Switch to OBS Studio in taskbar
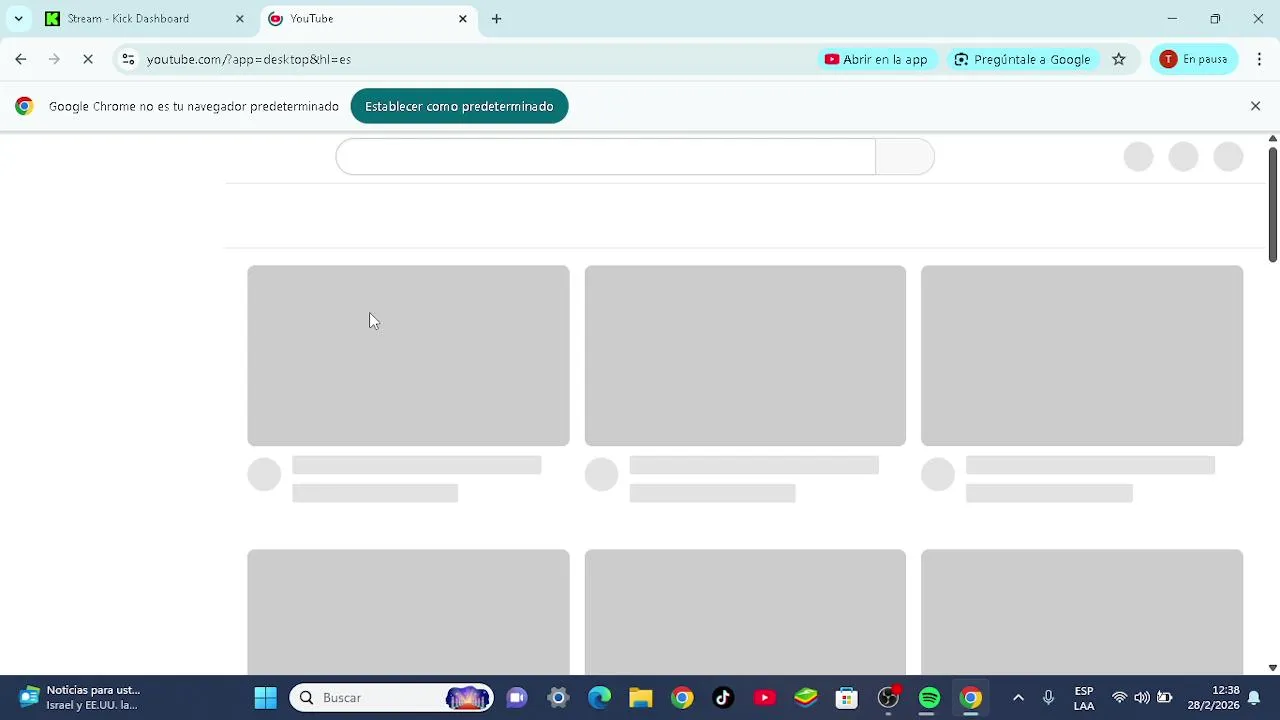The width and height of the screenshot is (1280, 720). pyautogui.click(x=888, y=698)
